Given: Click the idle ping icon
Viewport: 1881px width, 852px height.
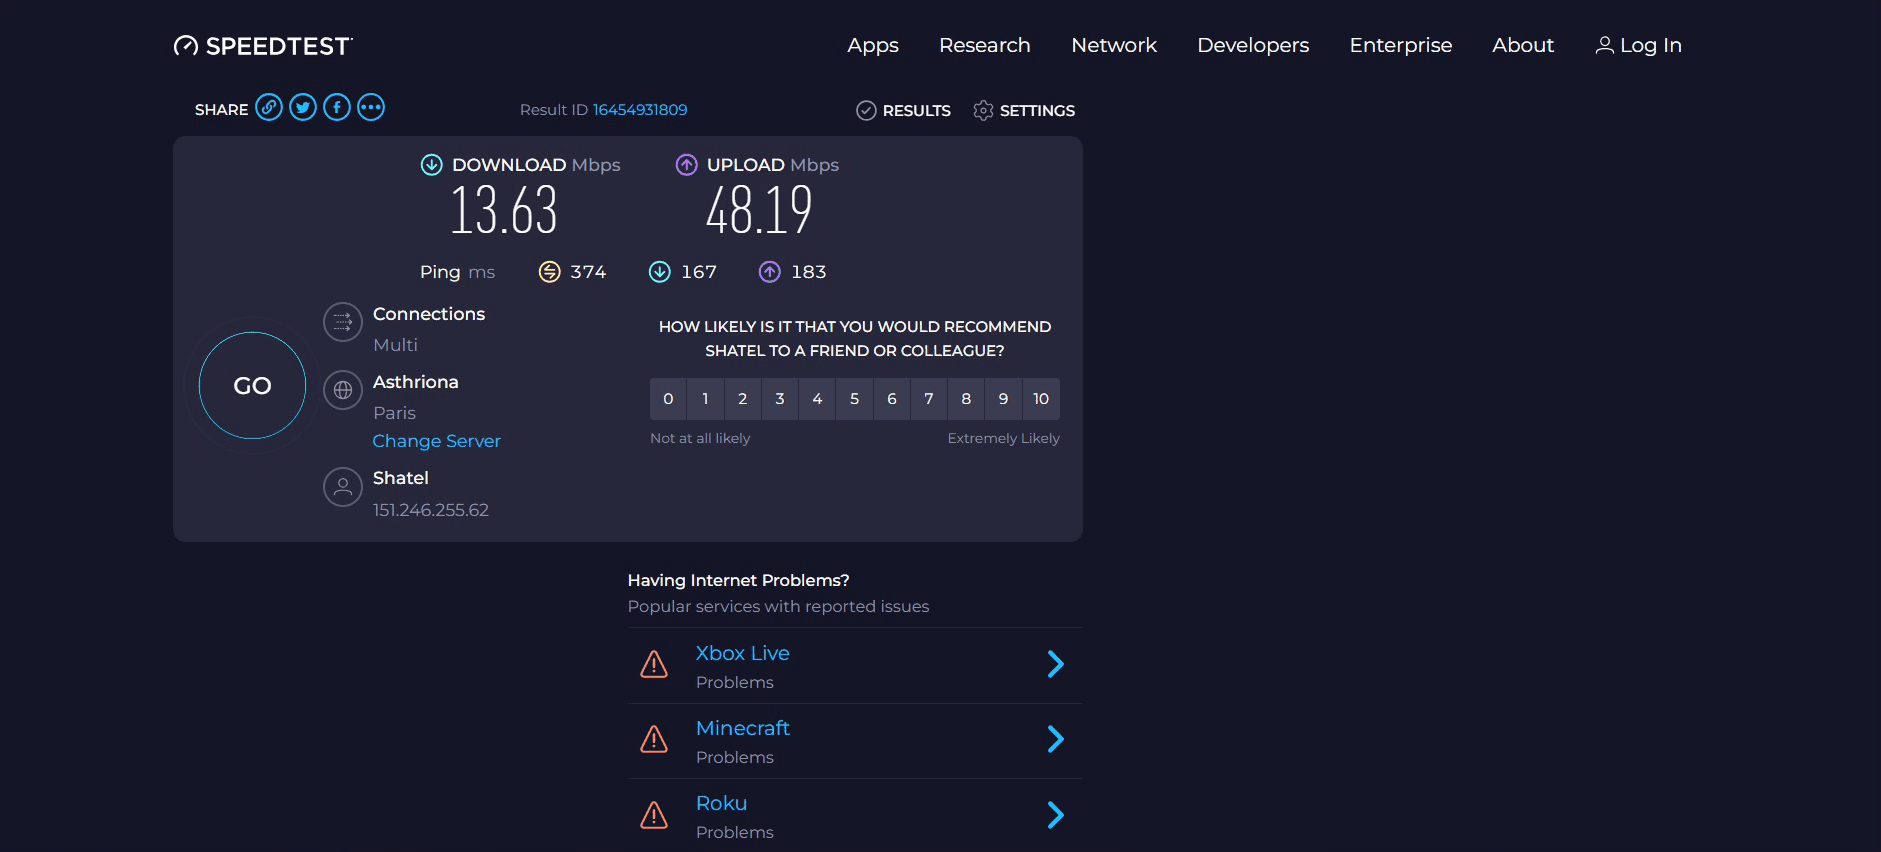Looking at the screenshot, I should 549,272.
